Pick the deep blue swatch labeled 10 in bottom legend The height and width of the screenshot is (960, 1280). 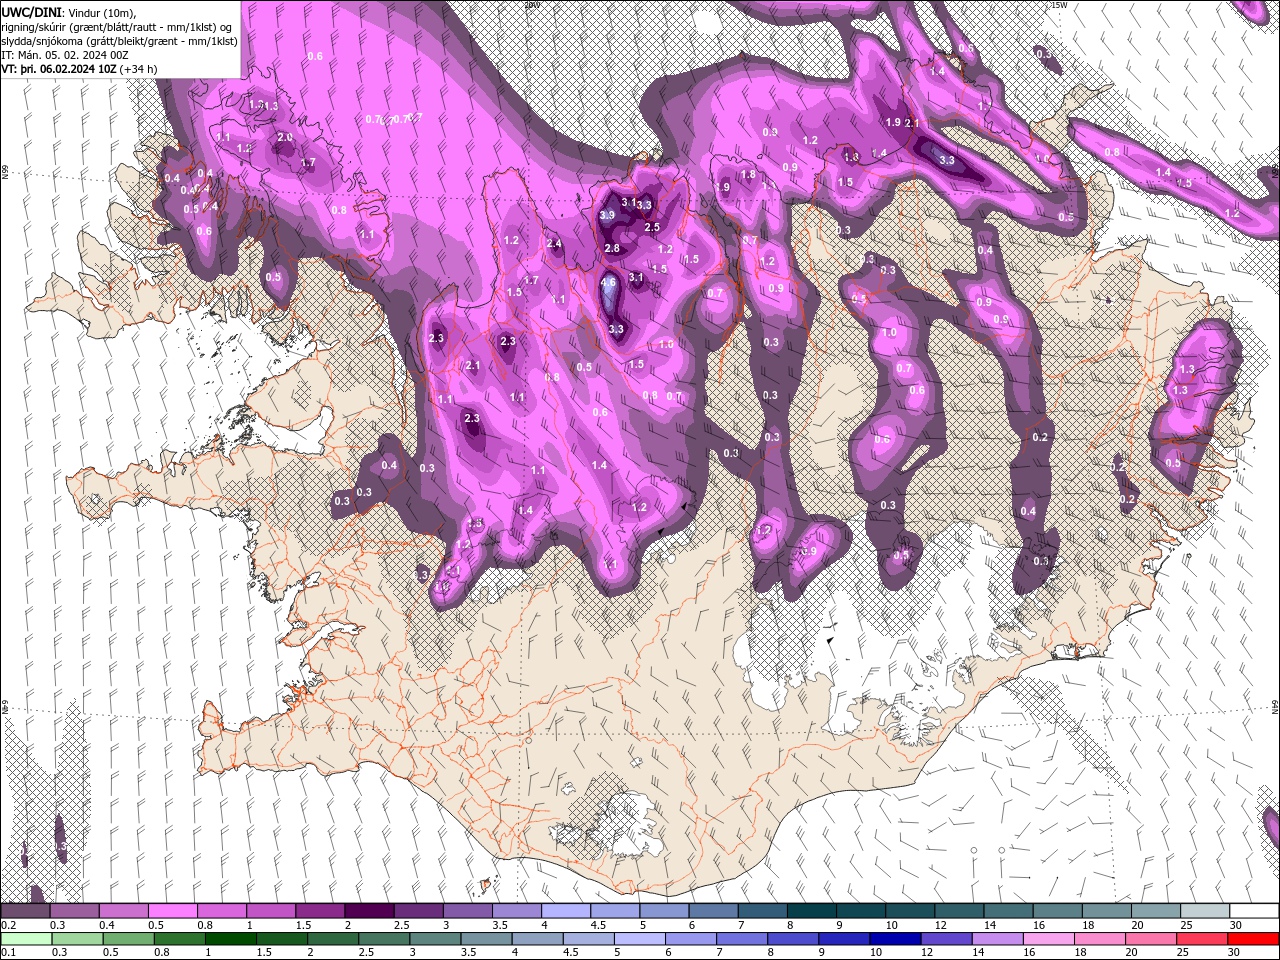pos(893,939)
